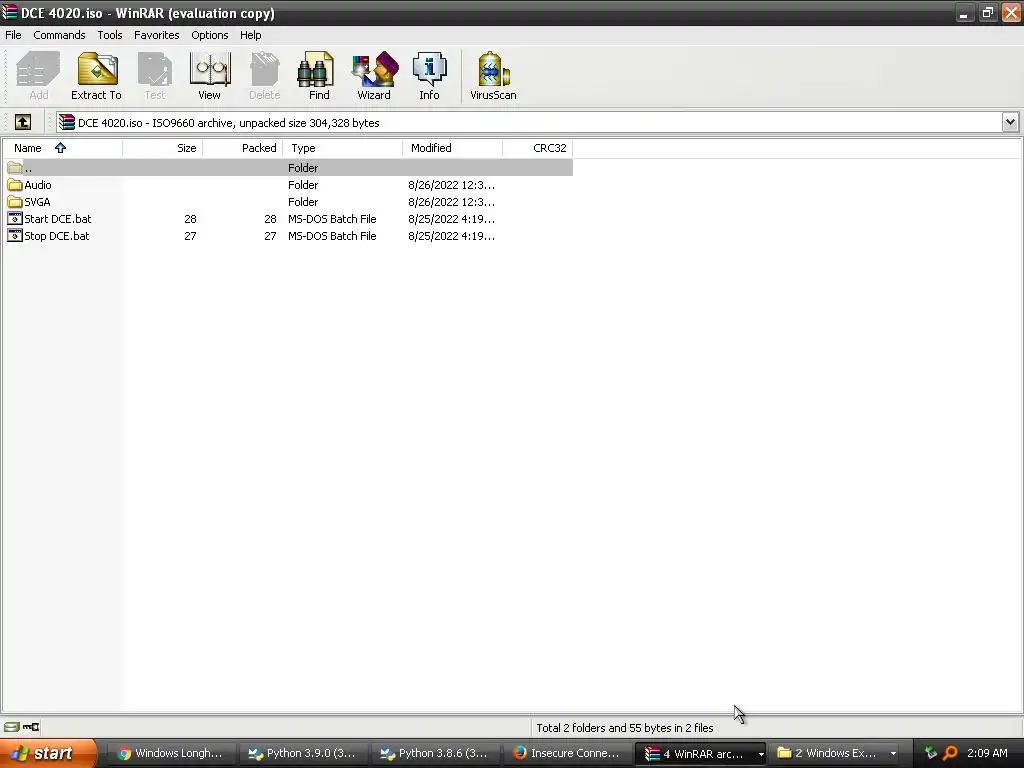
Task: Click the WinRAR title bar icon
Action: pos(10,12)
